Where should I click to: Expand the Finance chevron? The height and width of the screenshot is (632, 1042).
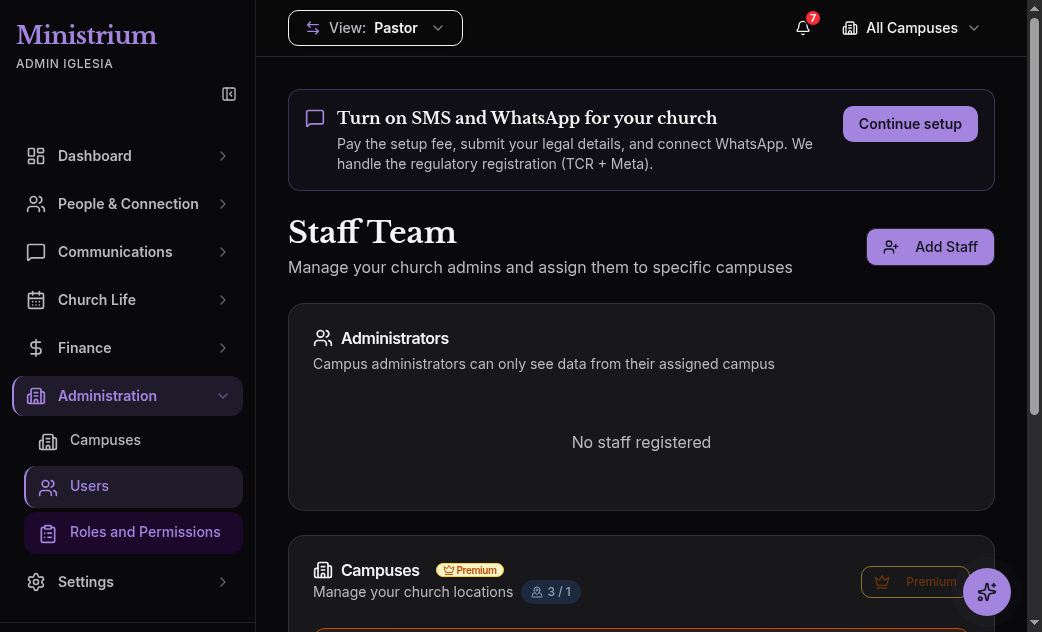(x=223, y=348)
